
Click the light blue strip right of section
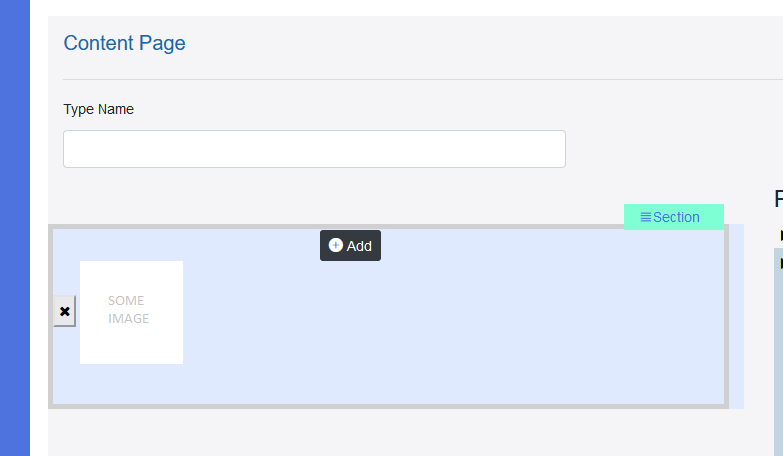[x=737, y=316]
